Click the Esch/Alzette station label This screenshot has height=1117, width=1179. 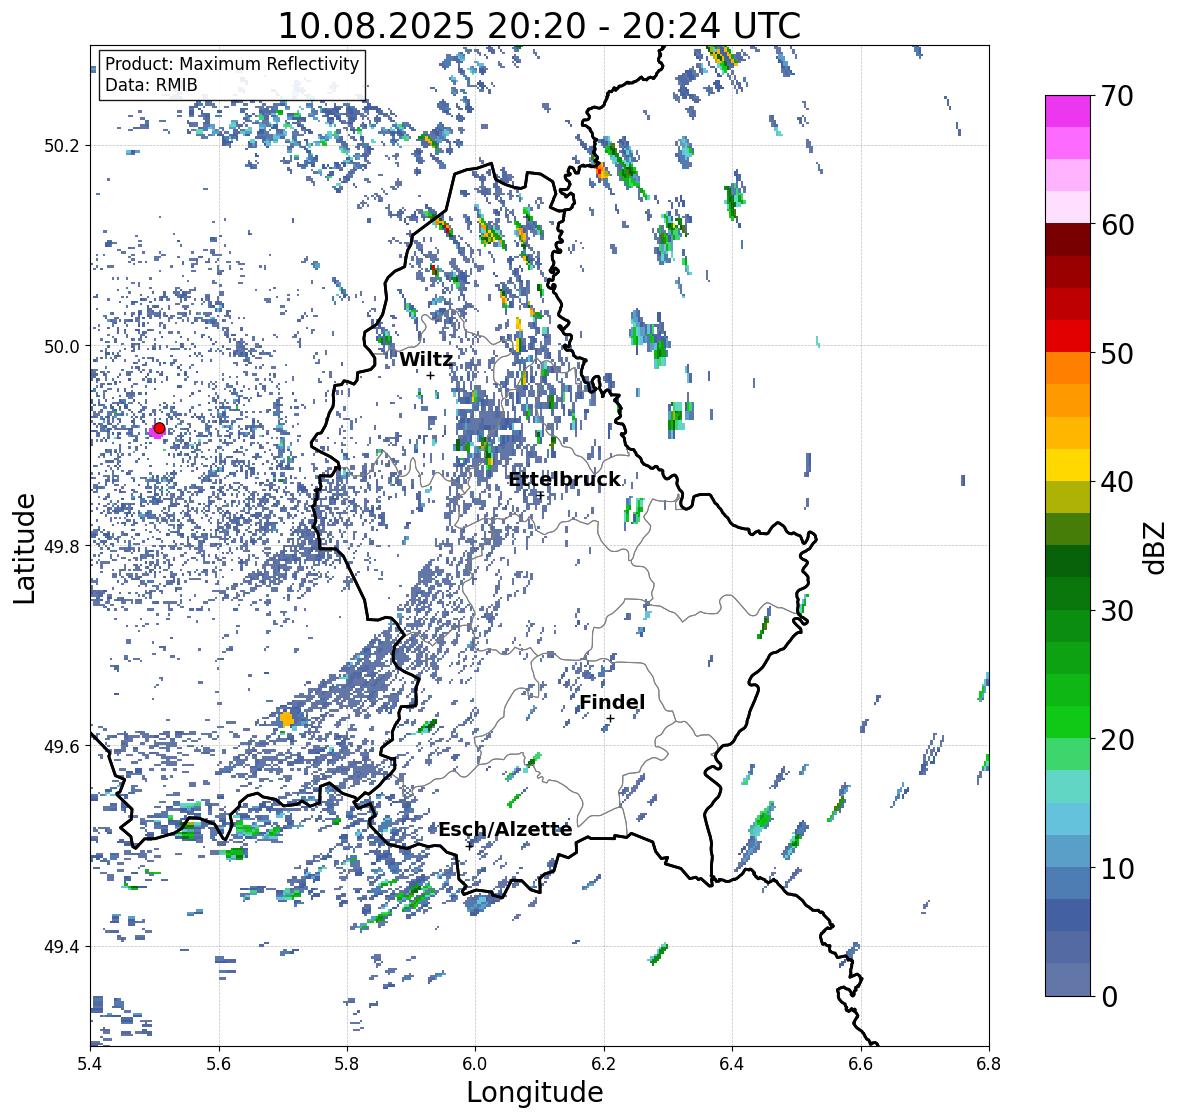coord(505,829)
